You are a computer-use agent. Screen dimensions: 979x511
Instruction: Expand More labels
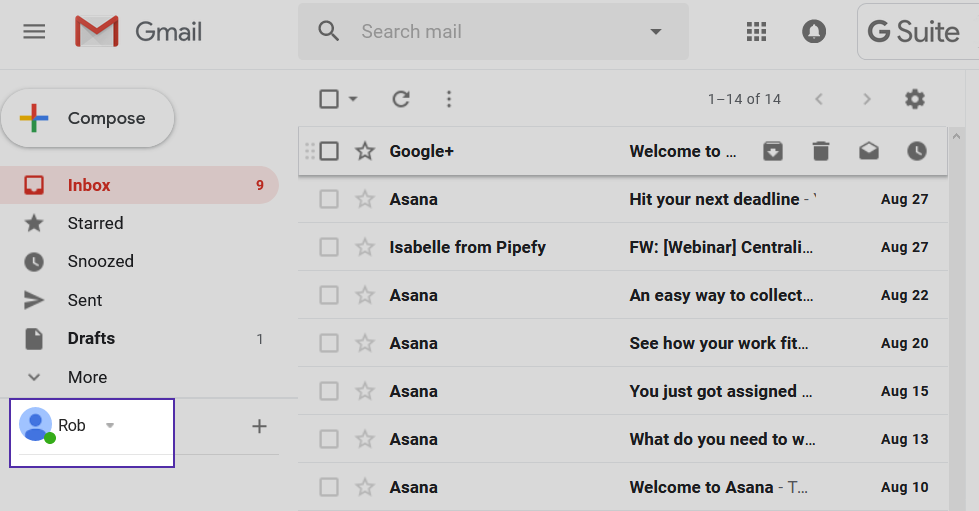[x=139, y=377]
